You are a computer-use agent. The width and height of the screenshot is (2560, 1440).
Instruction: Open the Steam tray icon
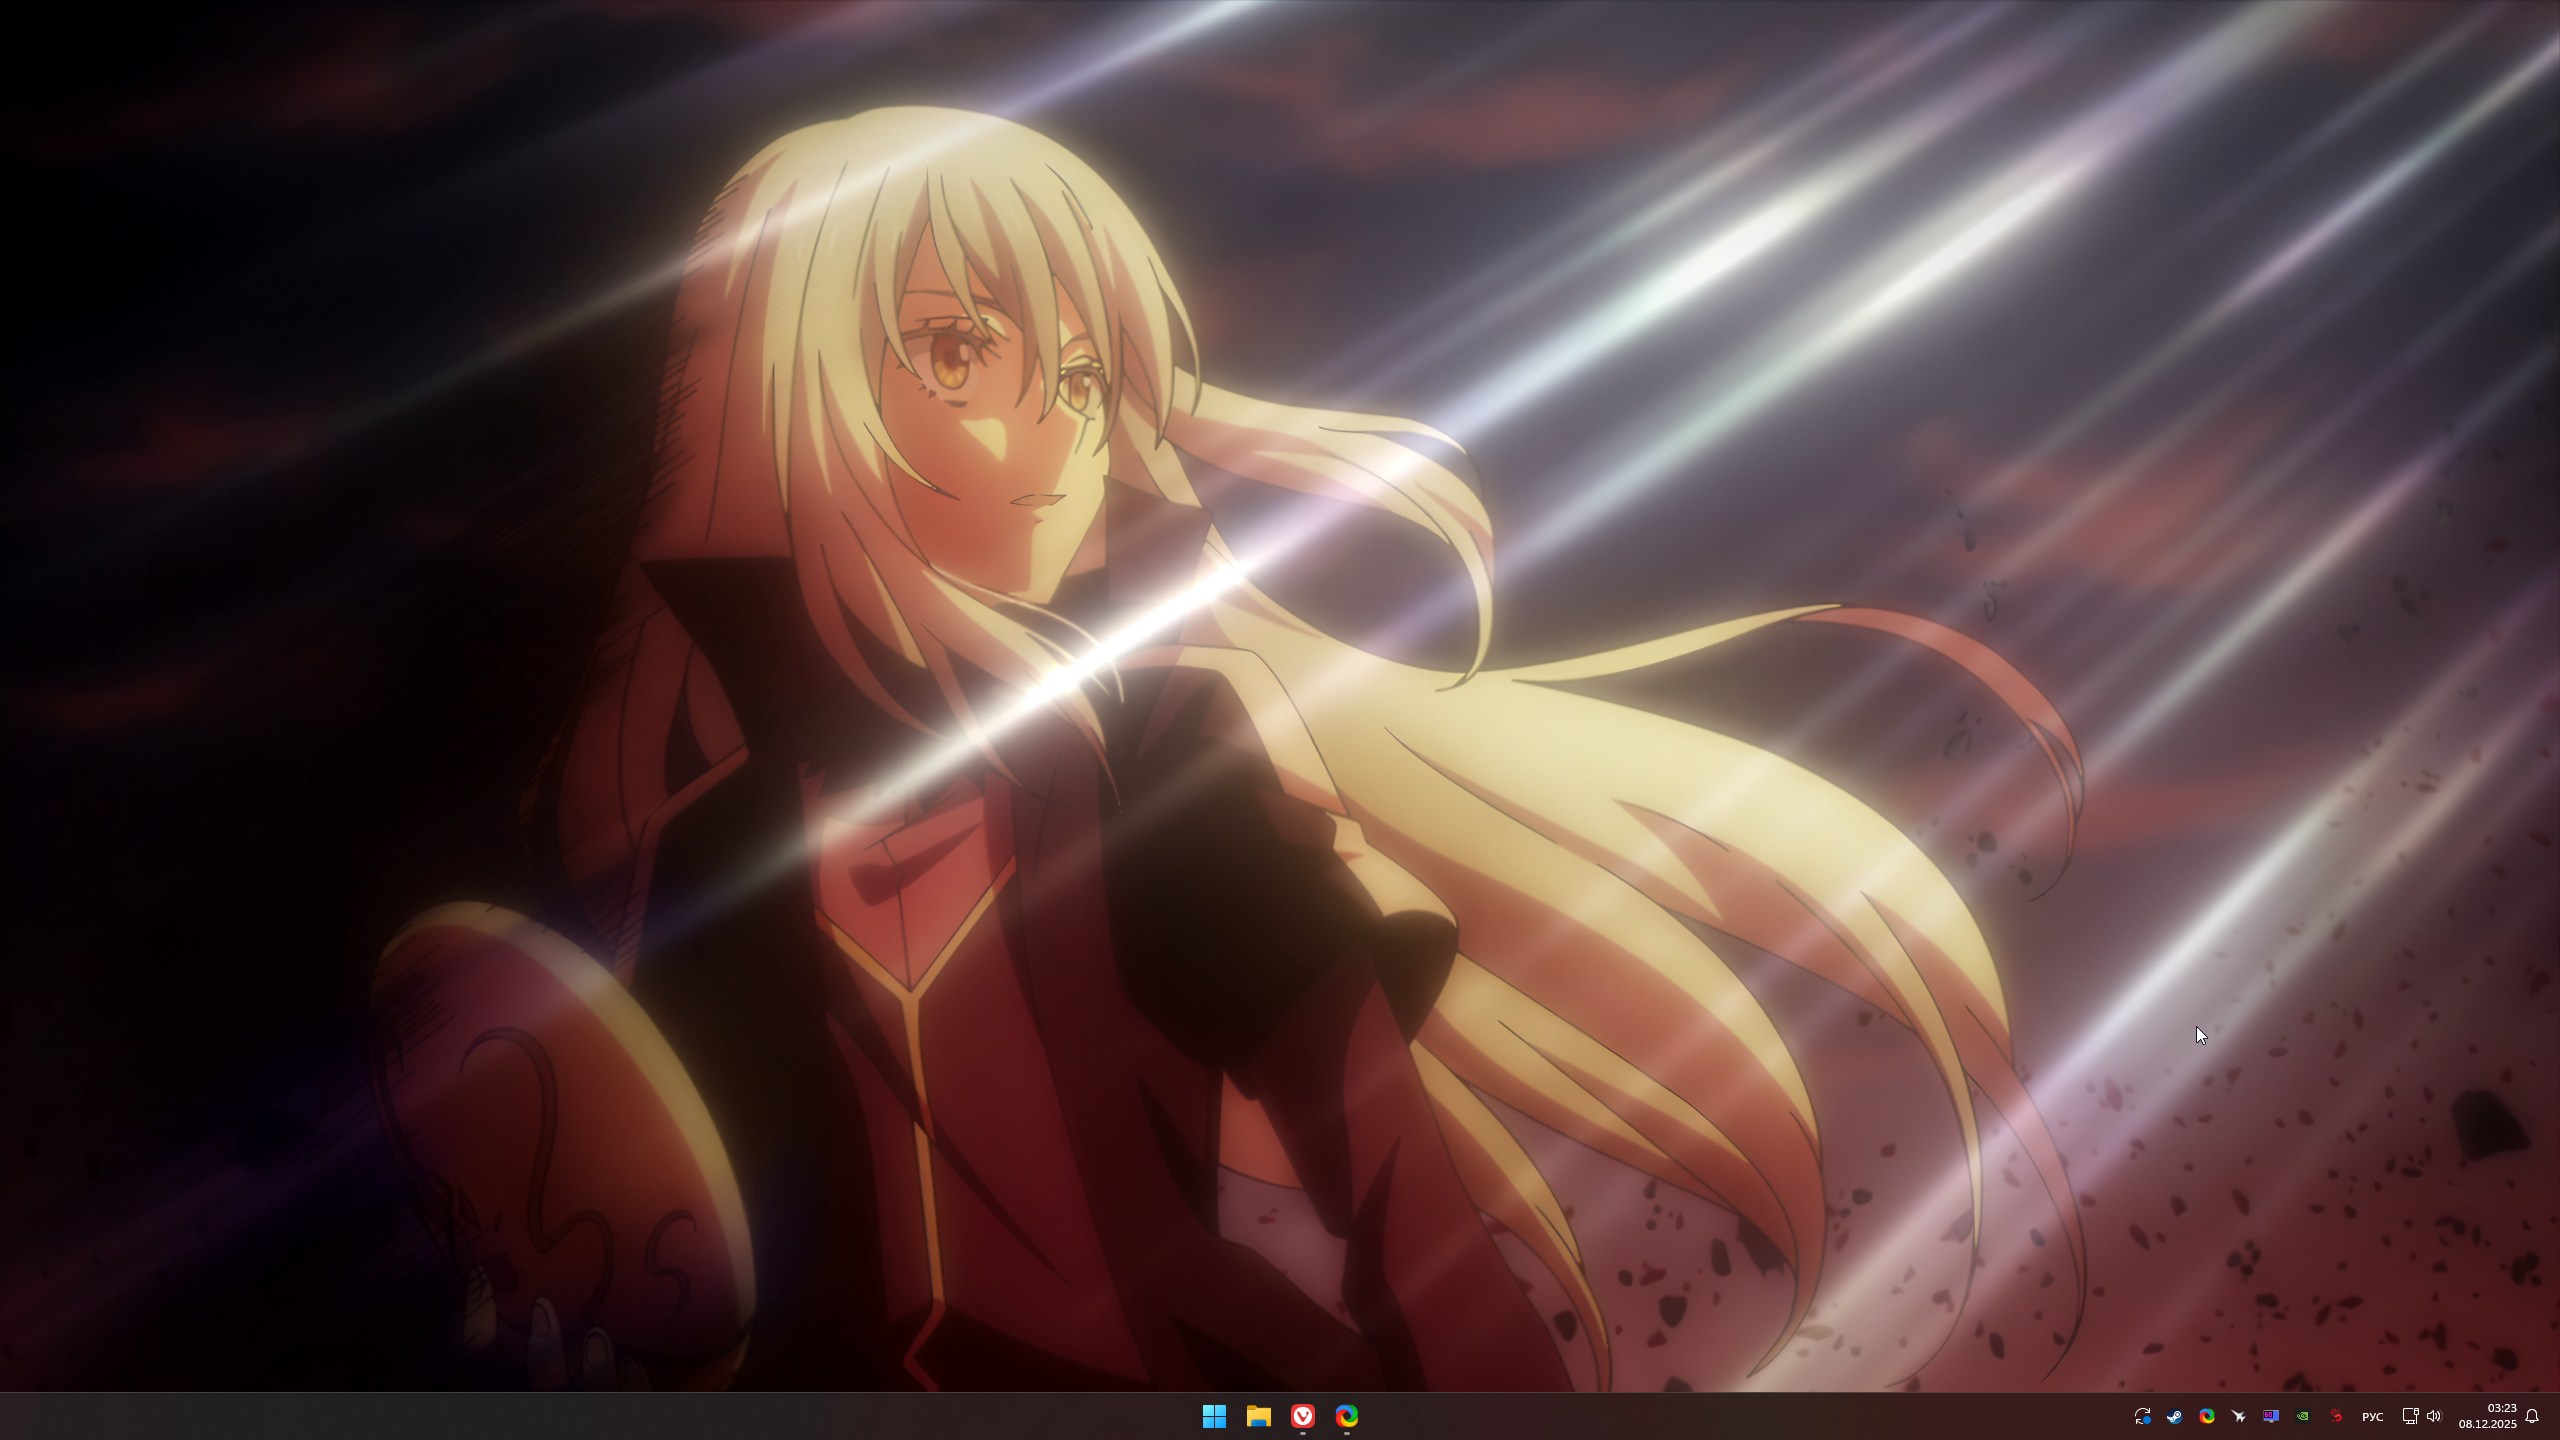click(2174, 1416)
